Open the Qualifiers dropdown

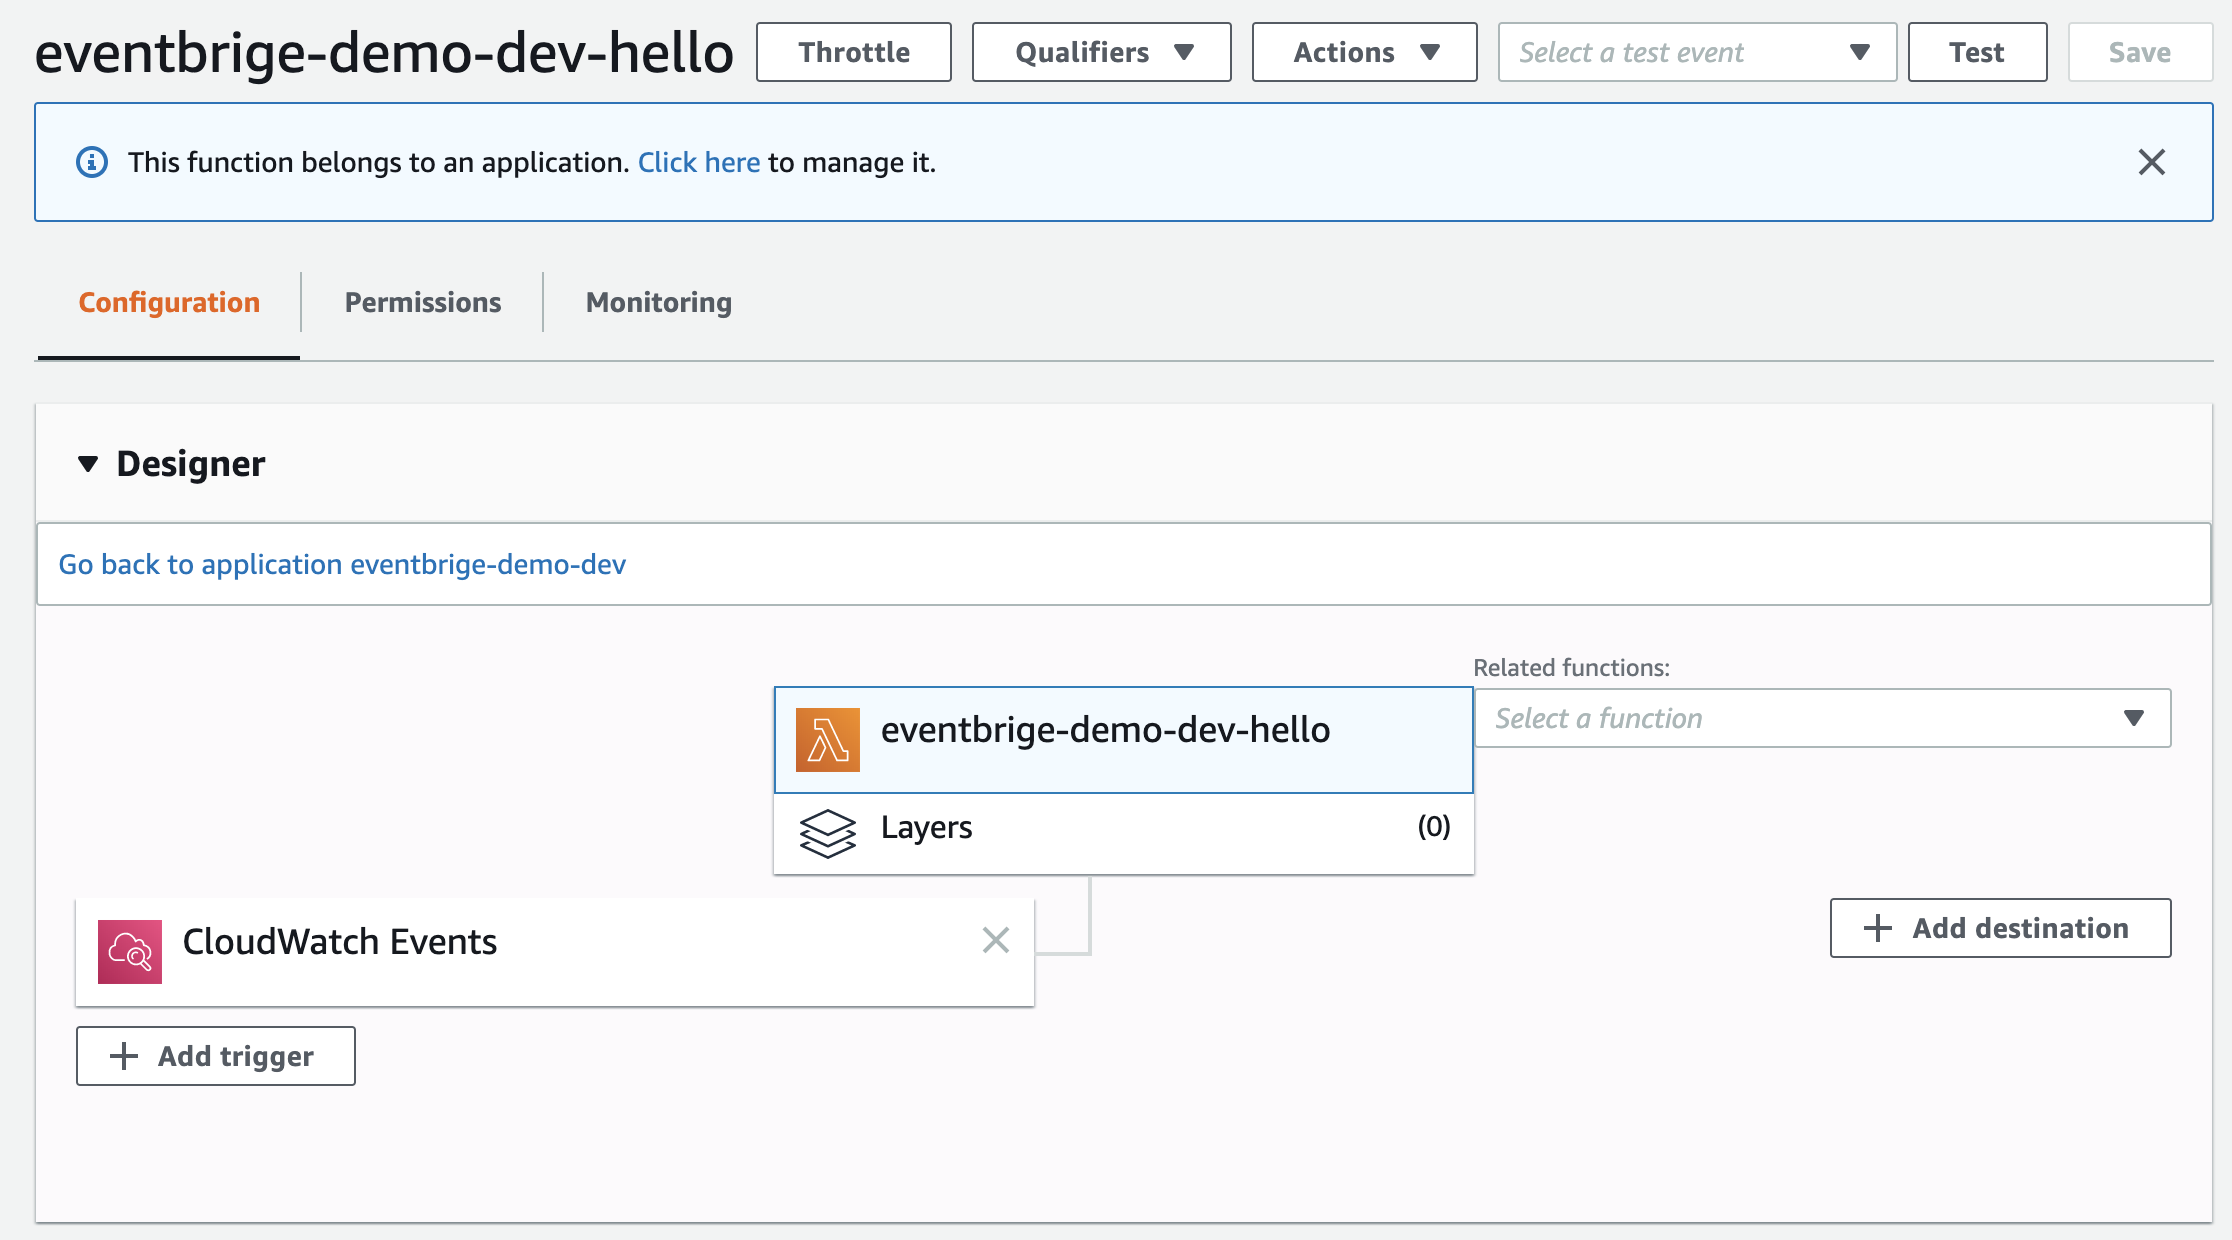[1101, 52]
